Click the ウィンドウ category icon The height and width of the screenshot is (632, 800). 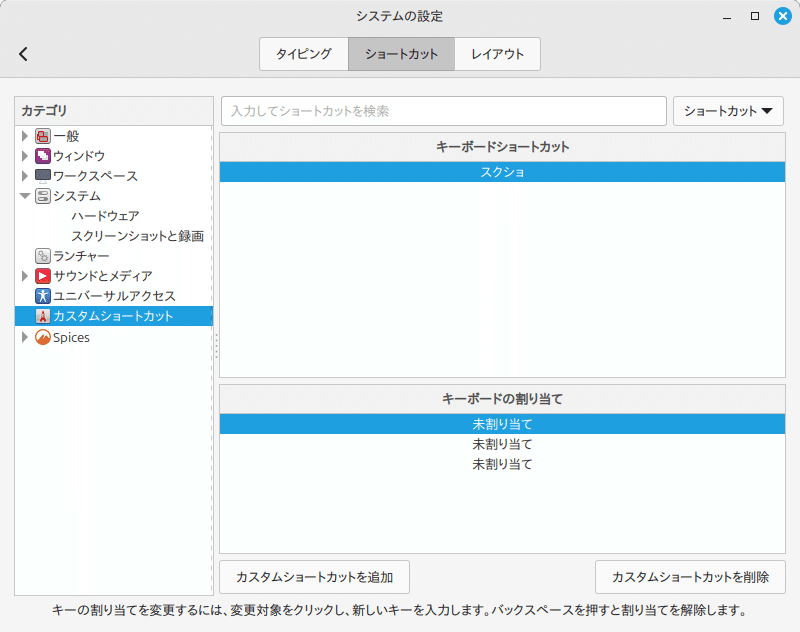tap(43, 156)
